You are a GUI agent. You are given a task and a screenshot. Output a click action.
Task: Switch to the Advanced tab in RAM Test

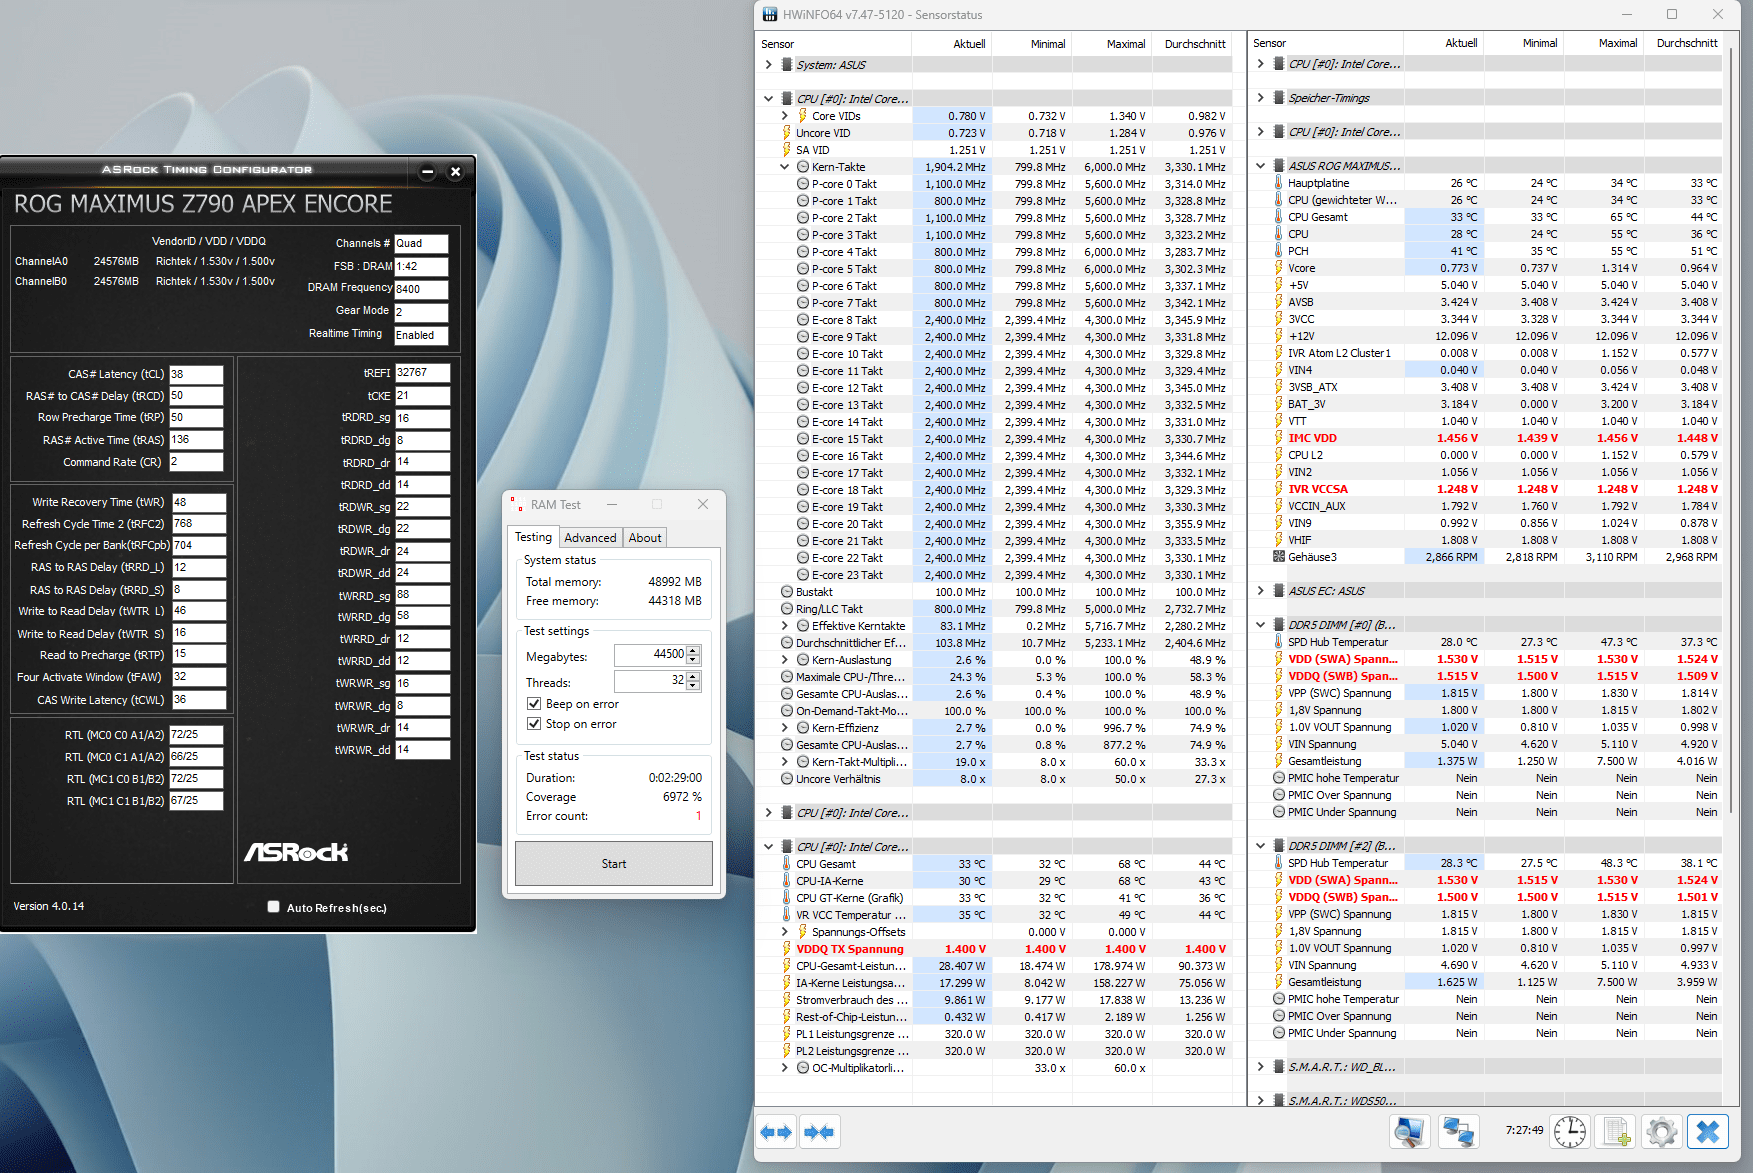point(590,538)
